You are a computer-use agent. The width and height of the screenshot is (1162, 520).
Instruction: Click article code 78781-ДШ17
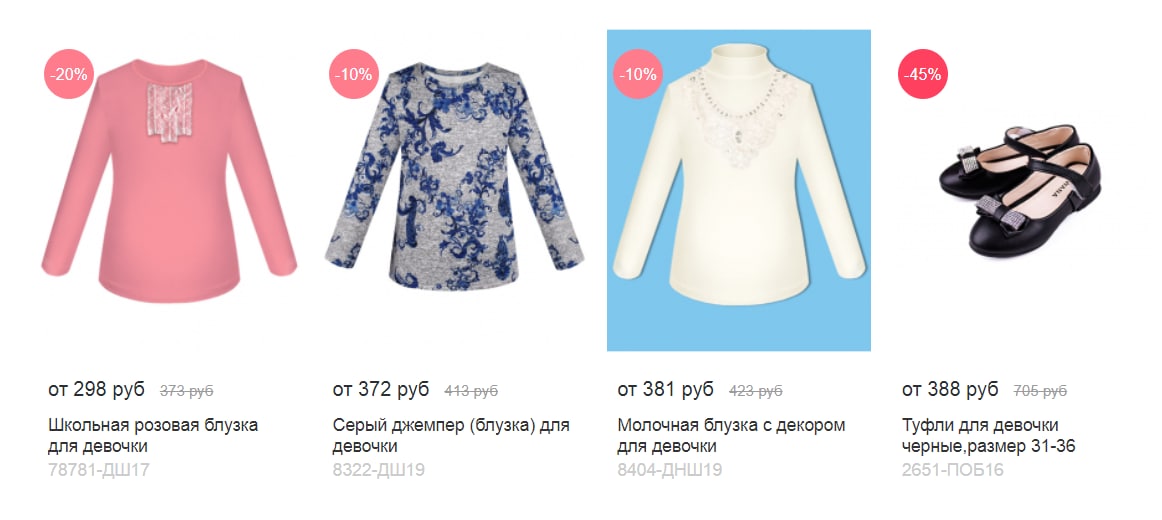[x=99, y=470]
